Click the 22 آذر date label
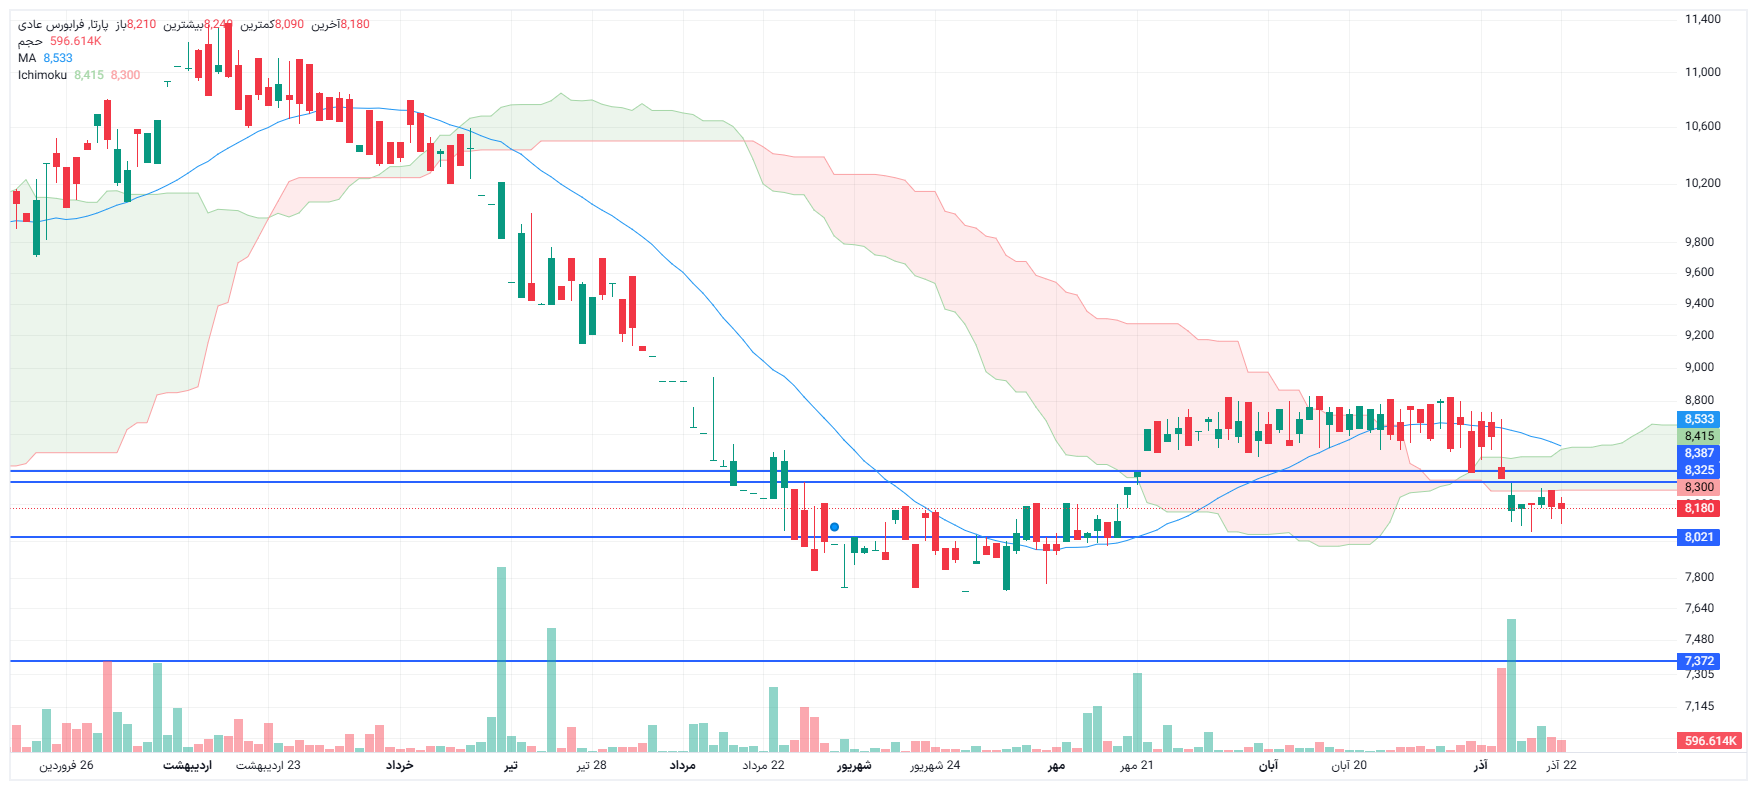 (x=1561, y=766)
